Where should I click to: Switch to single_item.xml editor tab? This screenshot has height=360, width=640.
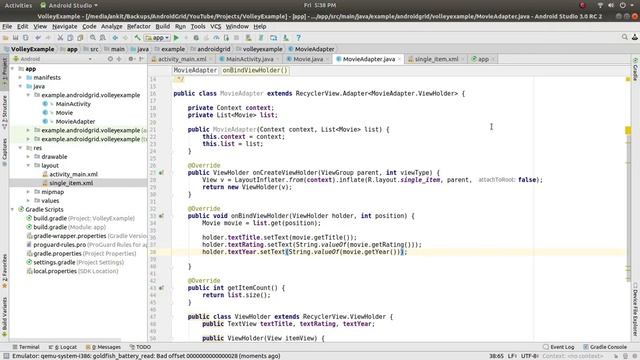point(436,59)
